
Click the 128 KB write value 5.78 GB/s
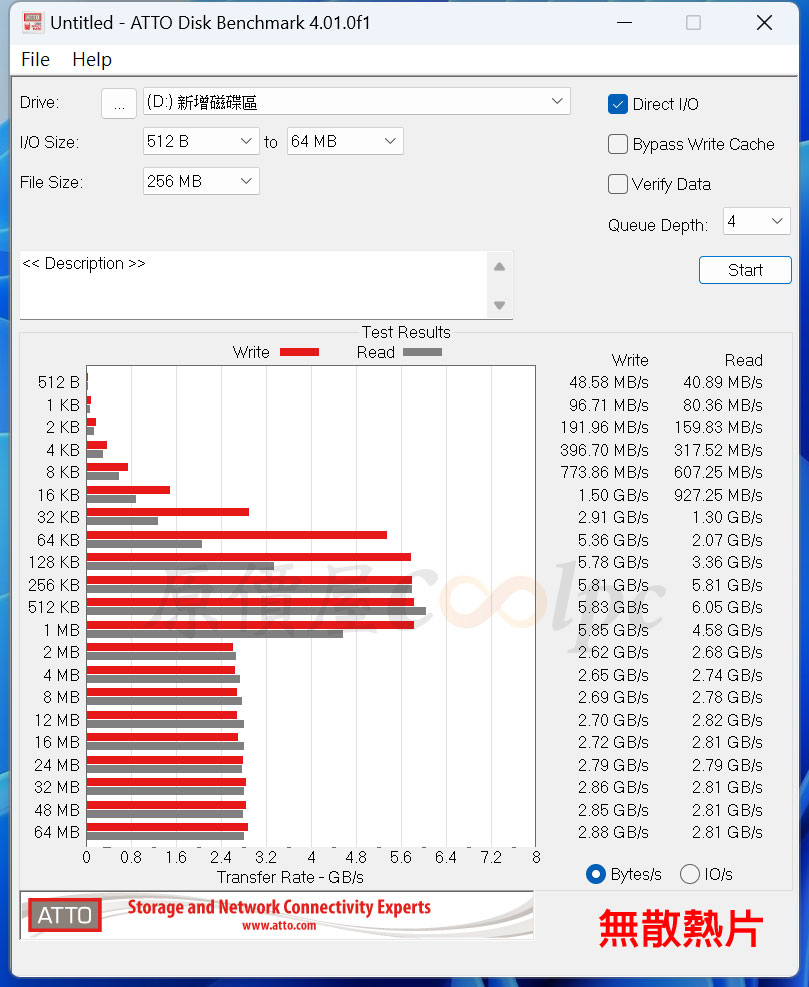[x=613, y=563]
